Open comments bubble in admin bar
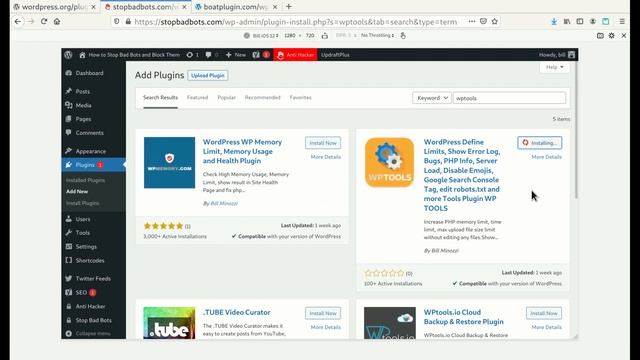This screenshot has width=640, height=360. [211, 55]
